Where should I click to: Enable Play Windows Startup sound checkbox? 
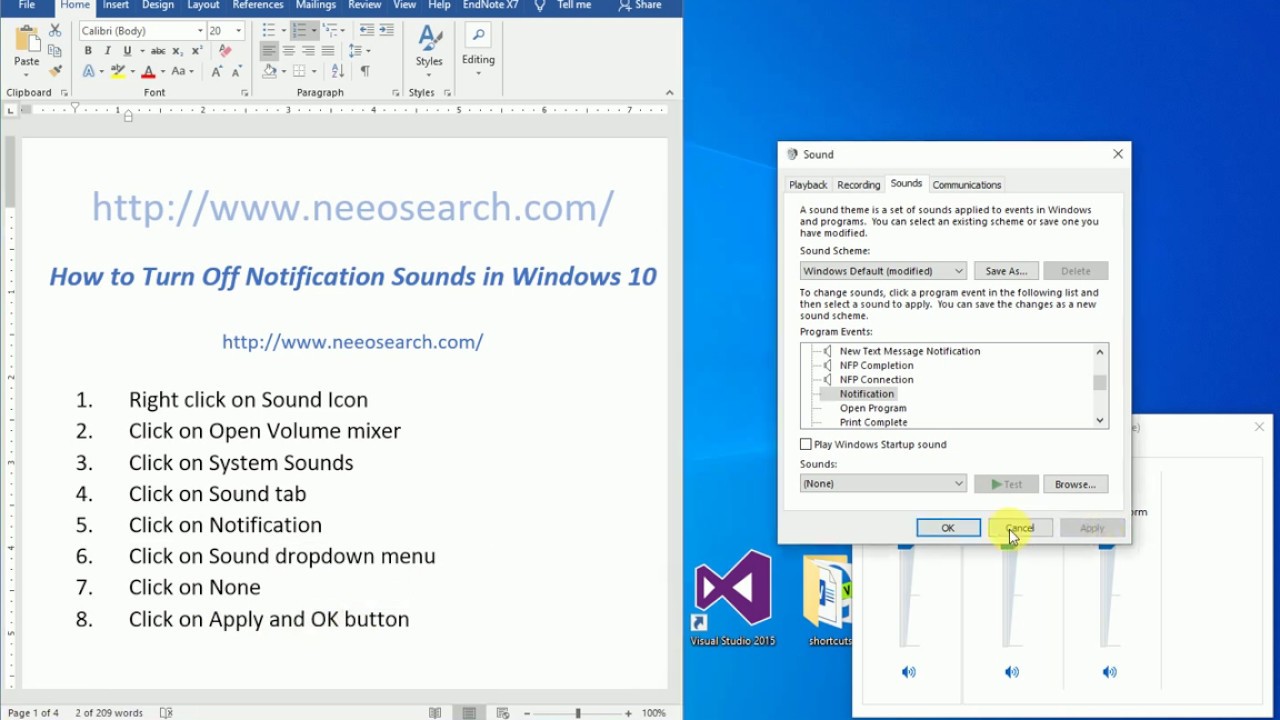[806, 444]
